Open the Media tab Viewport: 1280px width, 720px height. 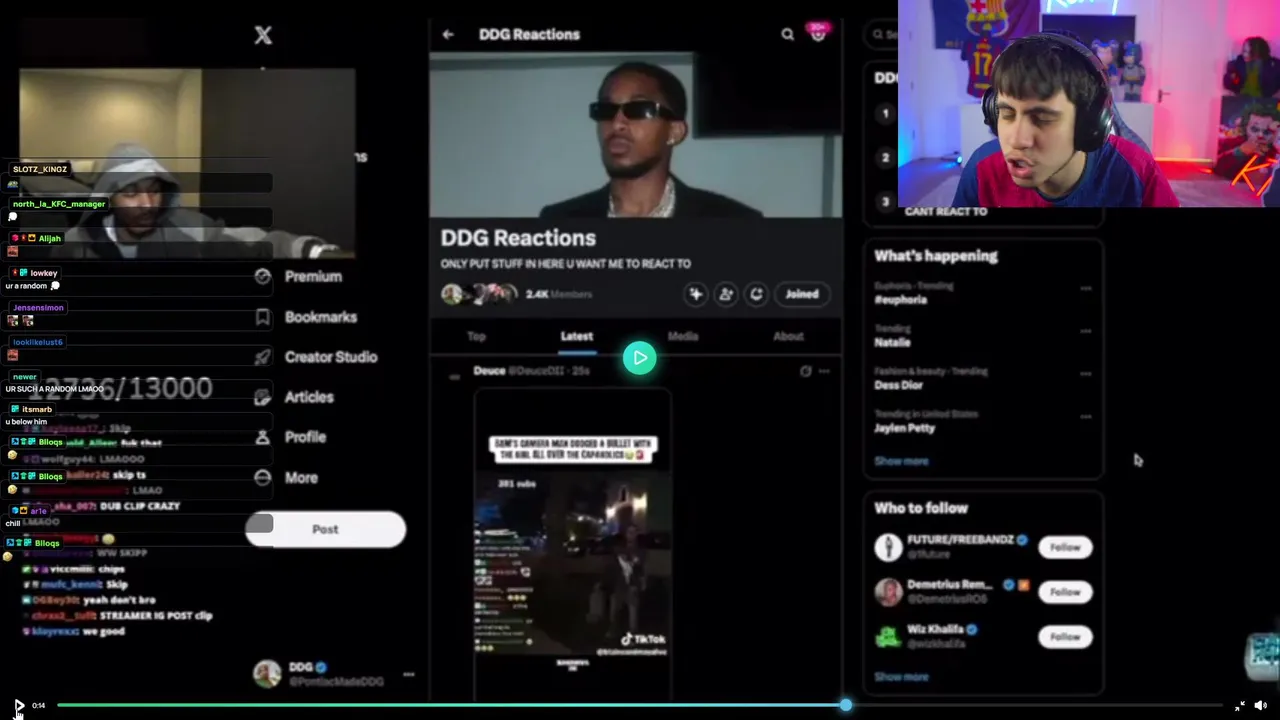683,336
